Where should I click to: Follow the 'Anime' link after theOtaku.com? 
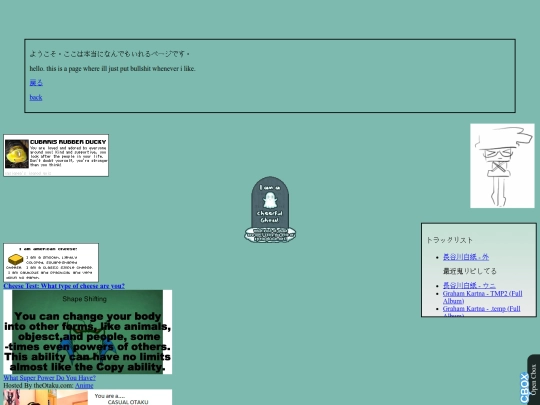pos(84,385)
